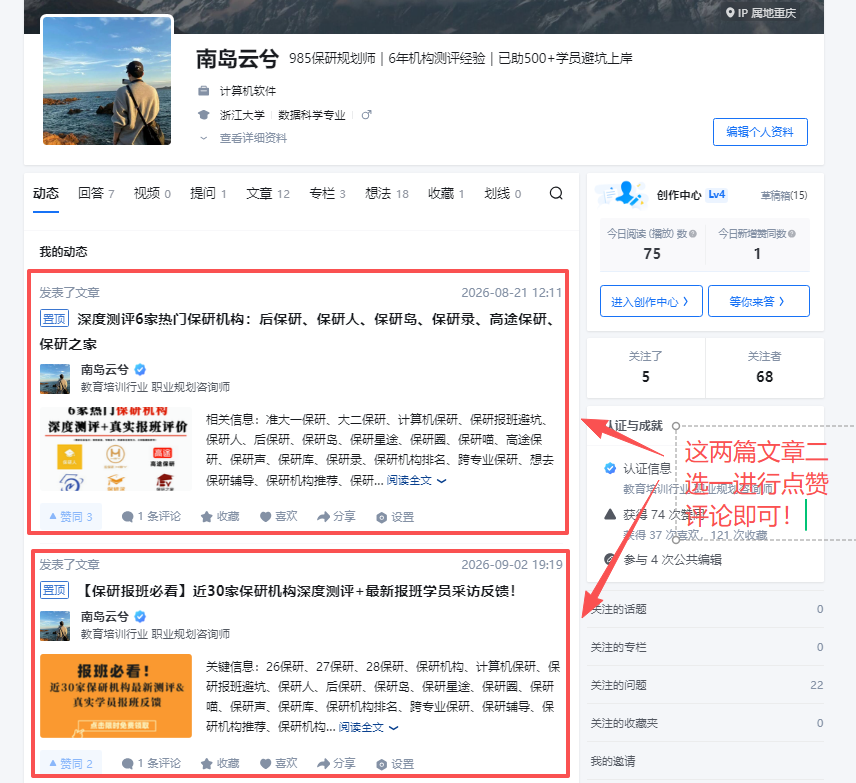Image resolution: width=856 pixels, height=783 pixels.
Task: Expand 阅读全文 on second article
Action: coord(368,727)
